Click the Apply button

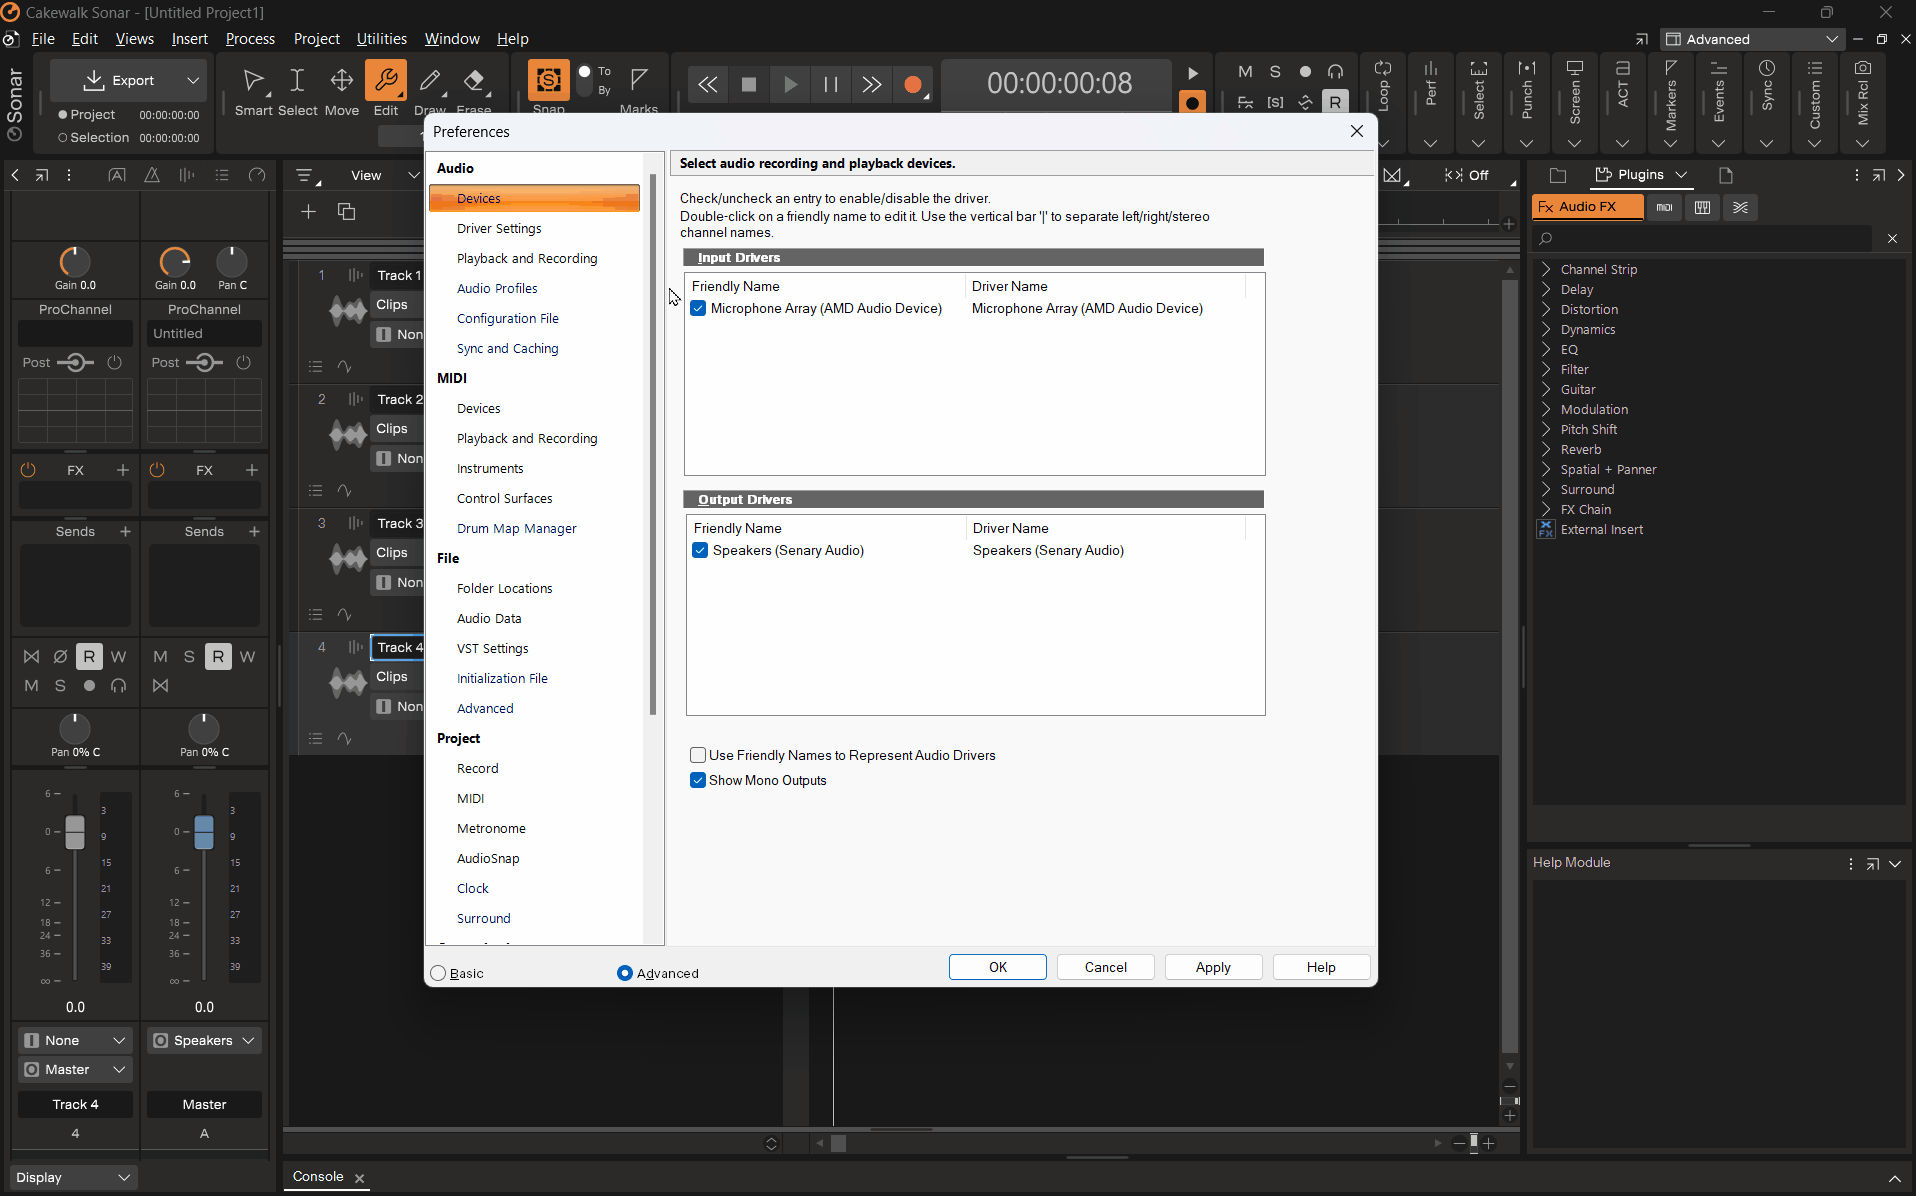coord(1212,967)
